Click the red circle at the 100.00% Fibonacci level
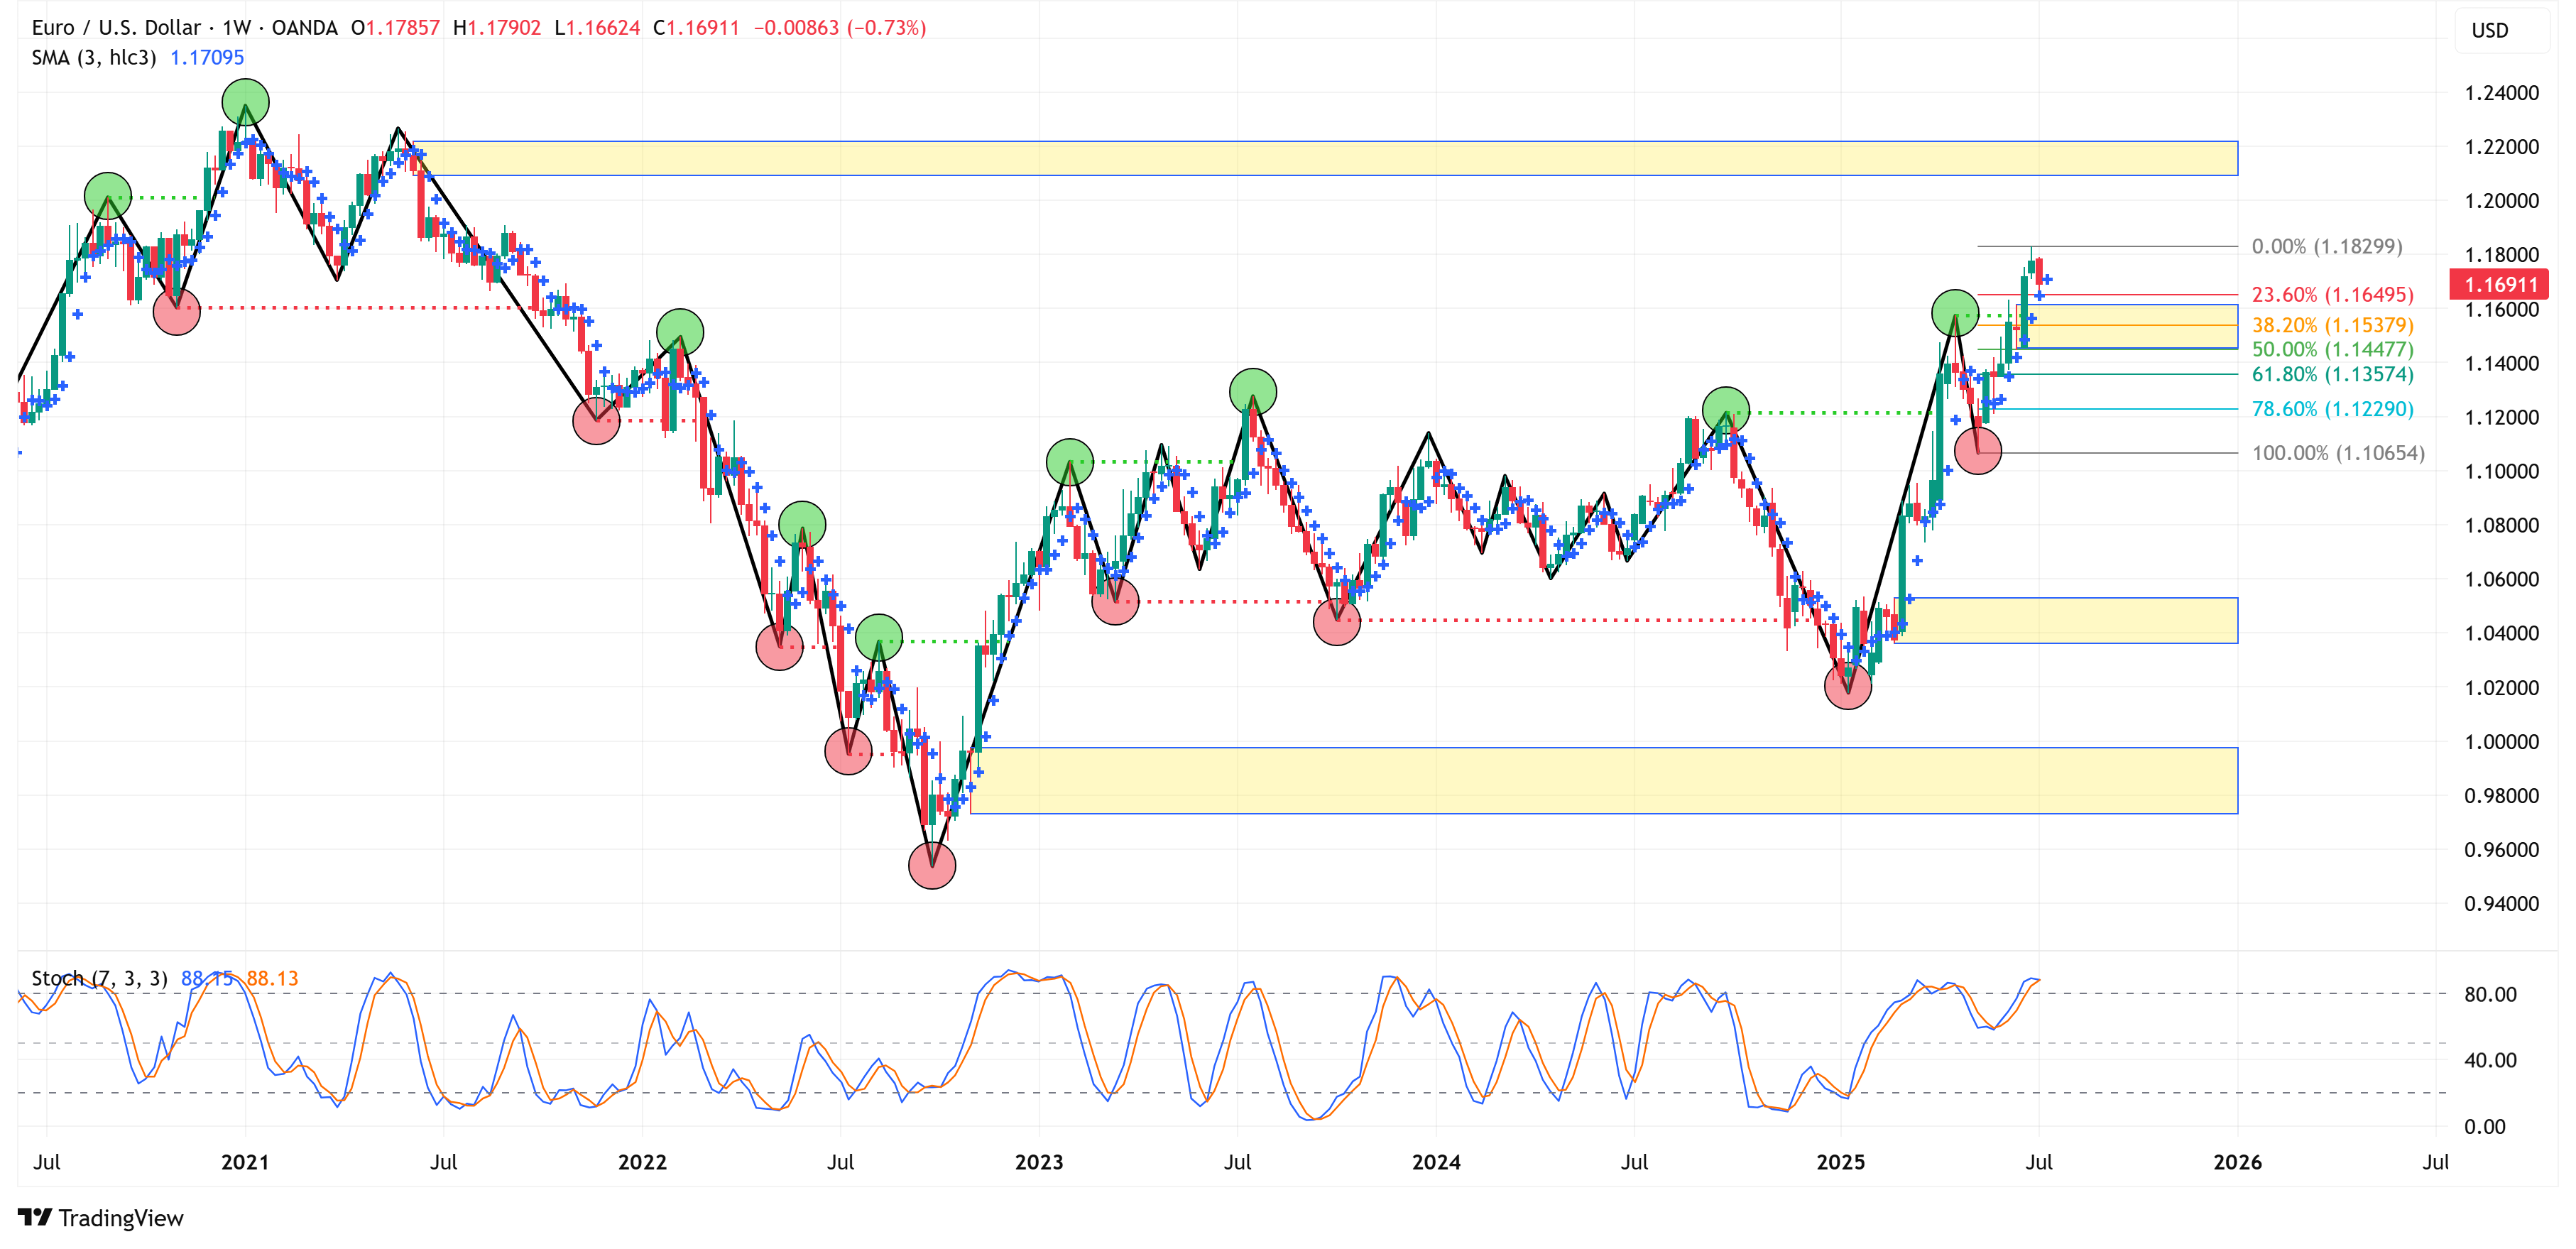 1977,450
